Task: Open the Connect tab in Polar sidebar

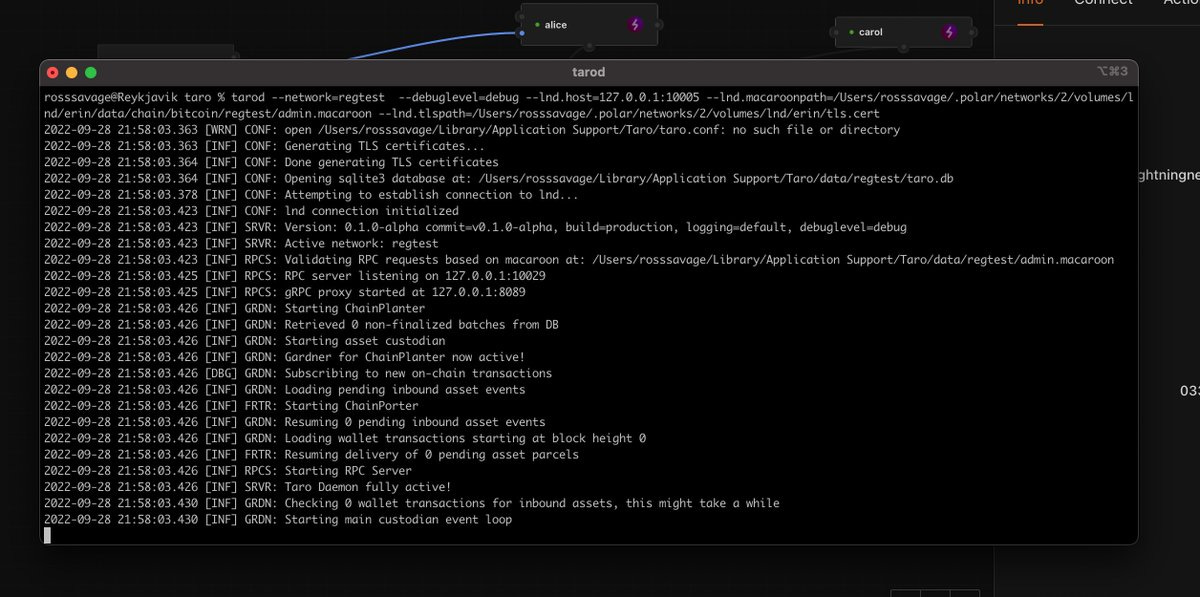Action: [x=1103, y=3]
